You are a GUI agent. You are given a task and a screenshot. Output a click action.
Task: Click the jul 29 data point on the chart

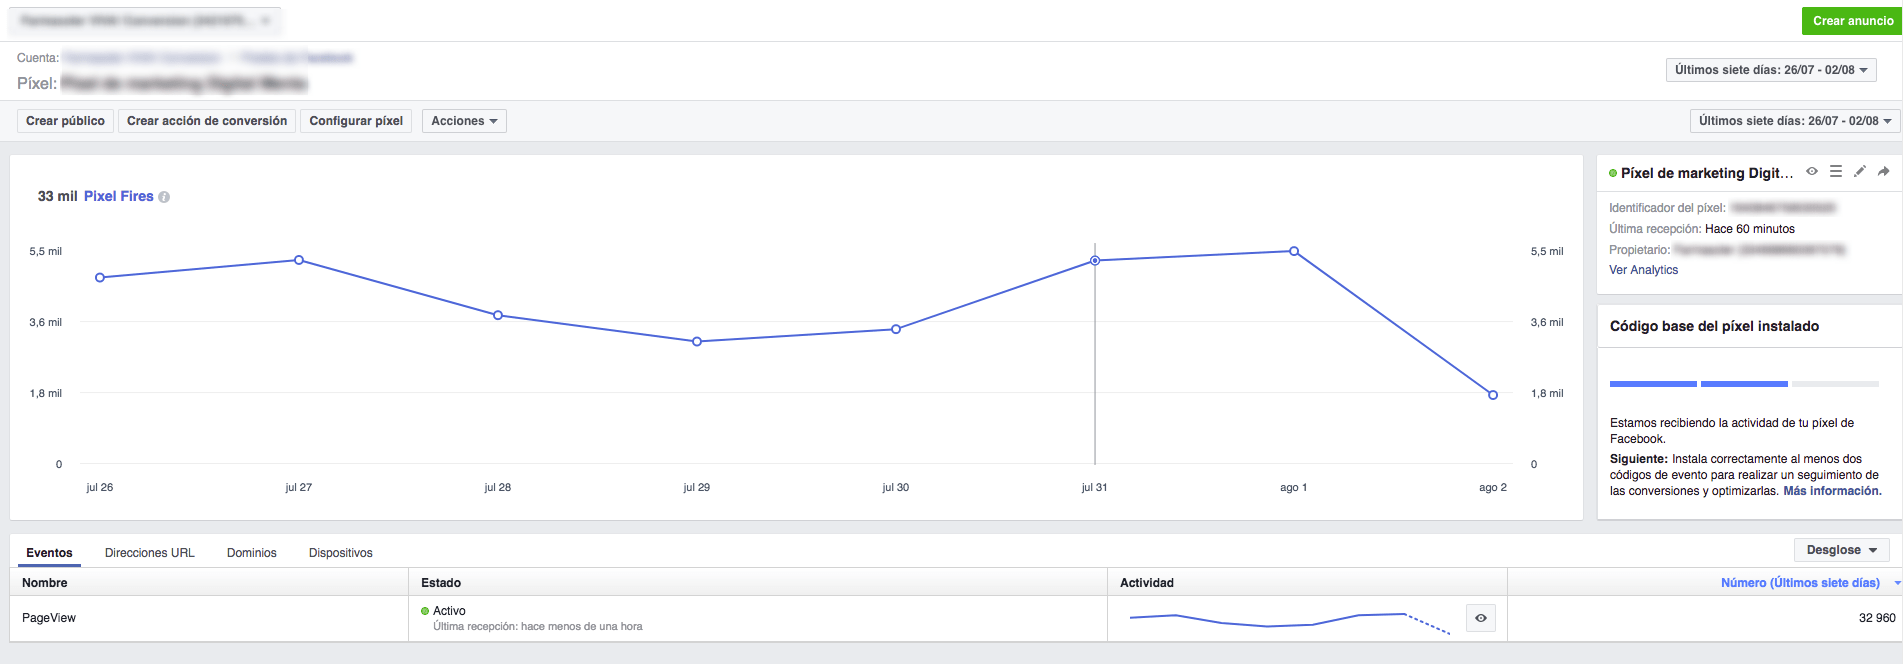tap(697, 342)
